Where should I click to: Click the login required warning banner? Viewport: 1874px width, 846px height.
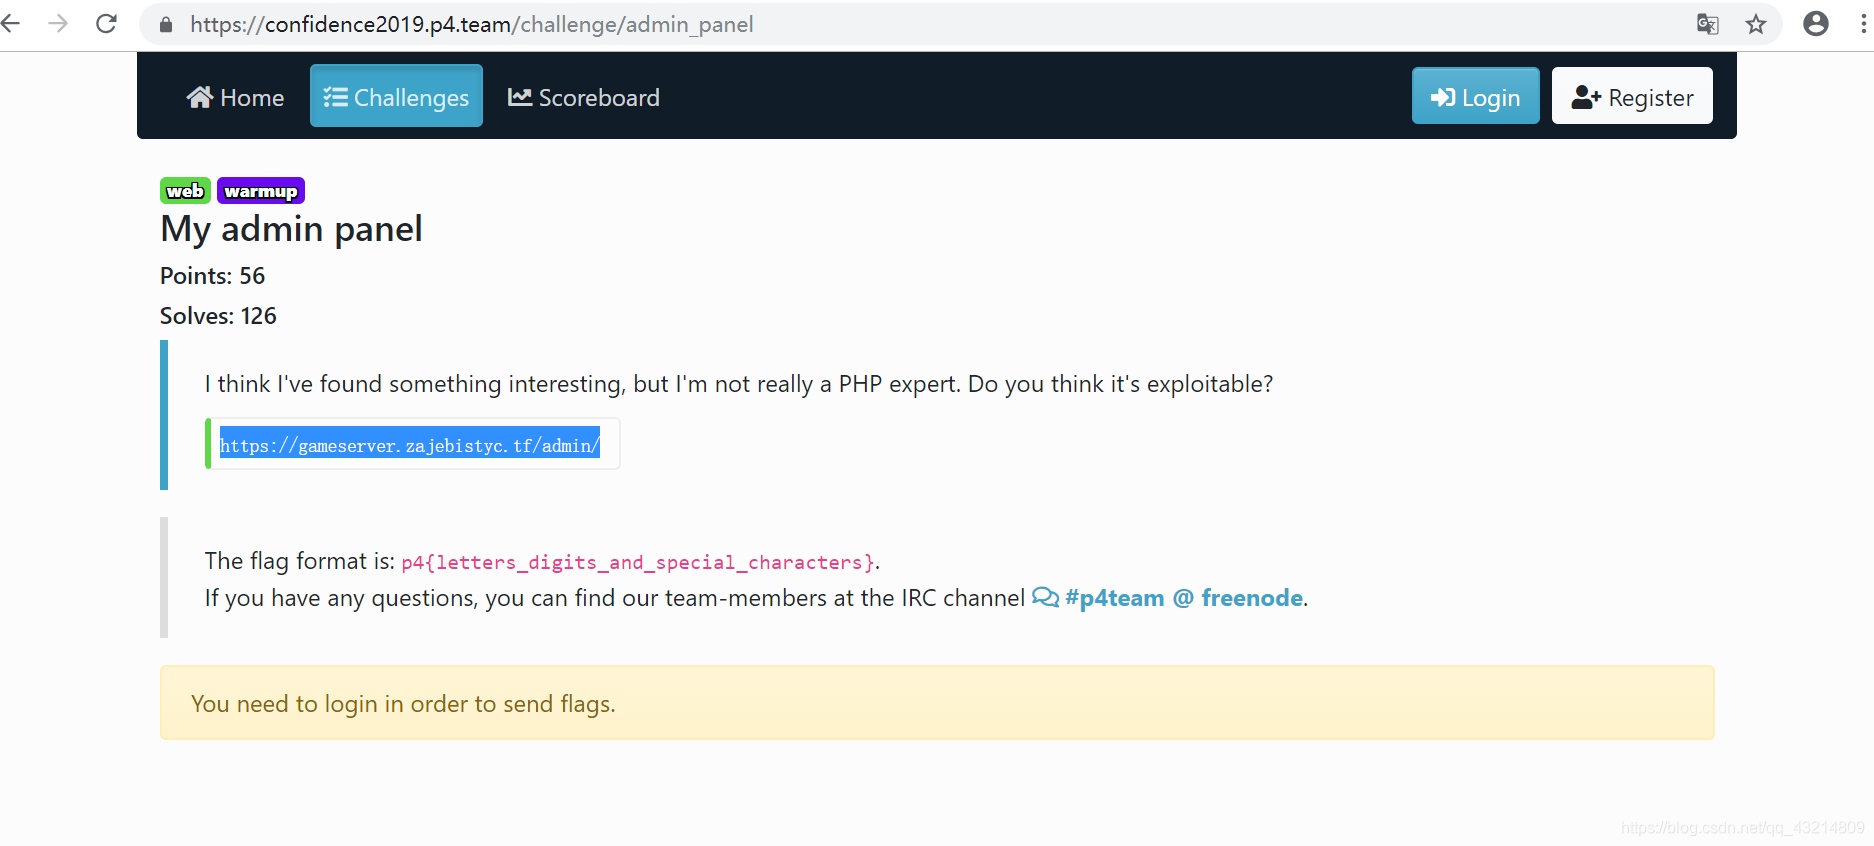(x=937, y=703)
